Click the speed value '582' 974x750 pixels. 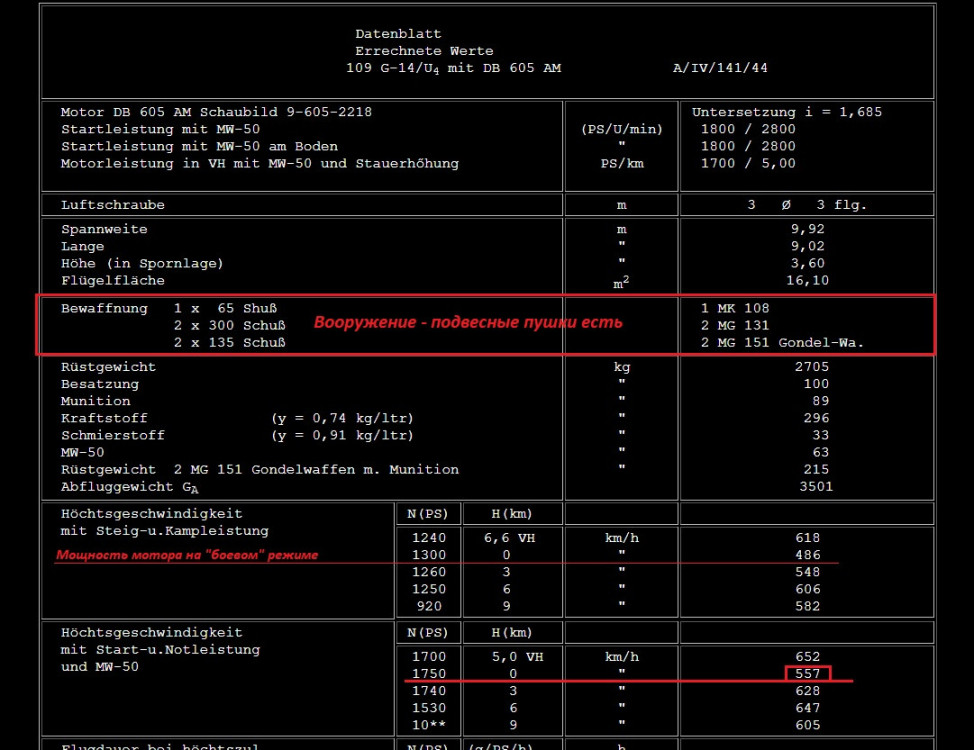tap(808, 606)
